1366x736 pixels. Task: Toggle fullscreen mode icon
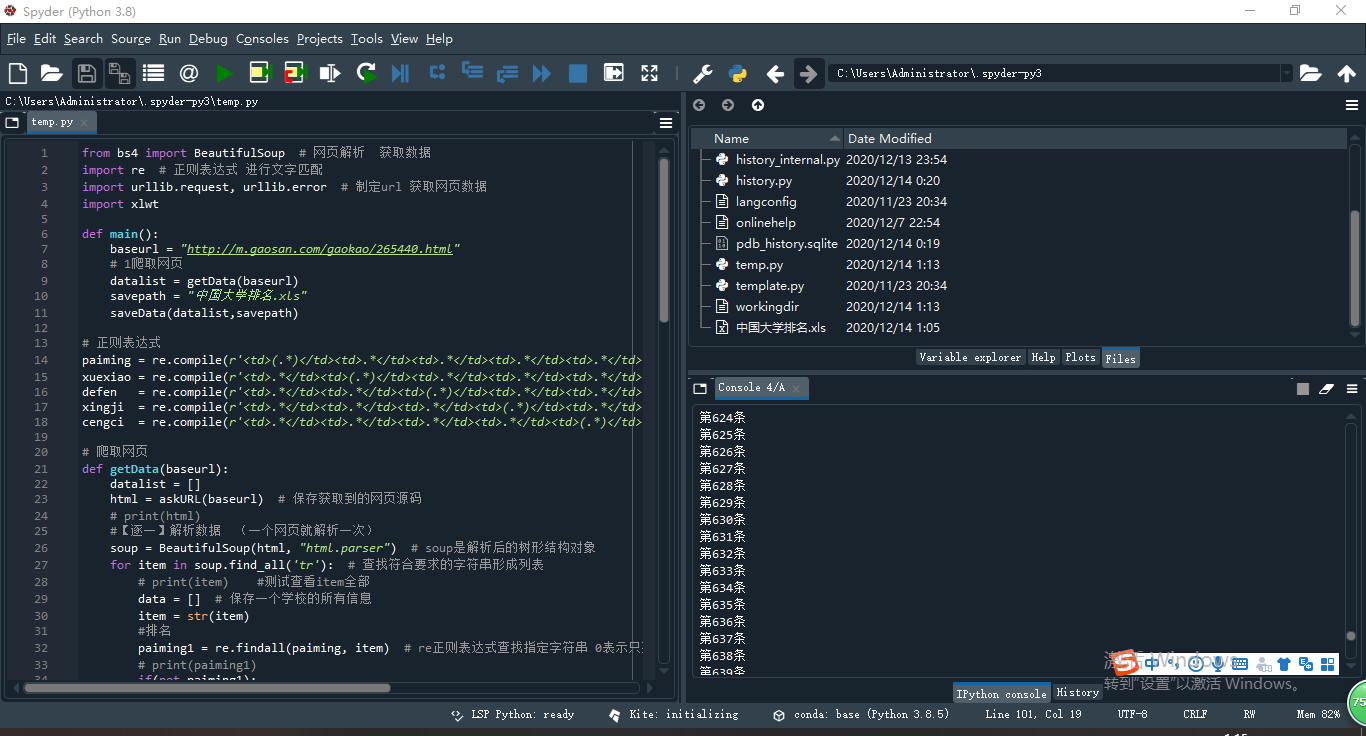coord(650,73)
